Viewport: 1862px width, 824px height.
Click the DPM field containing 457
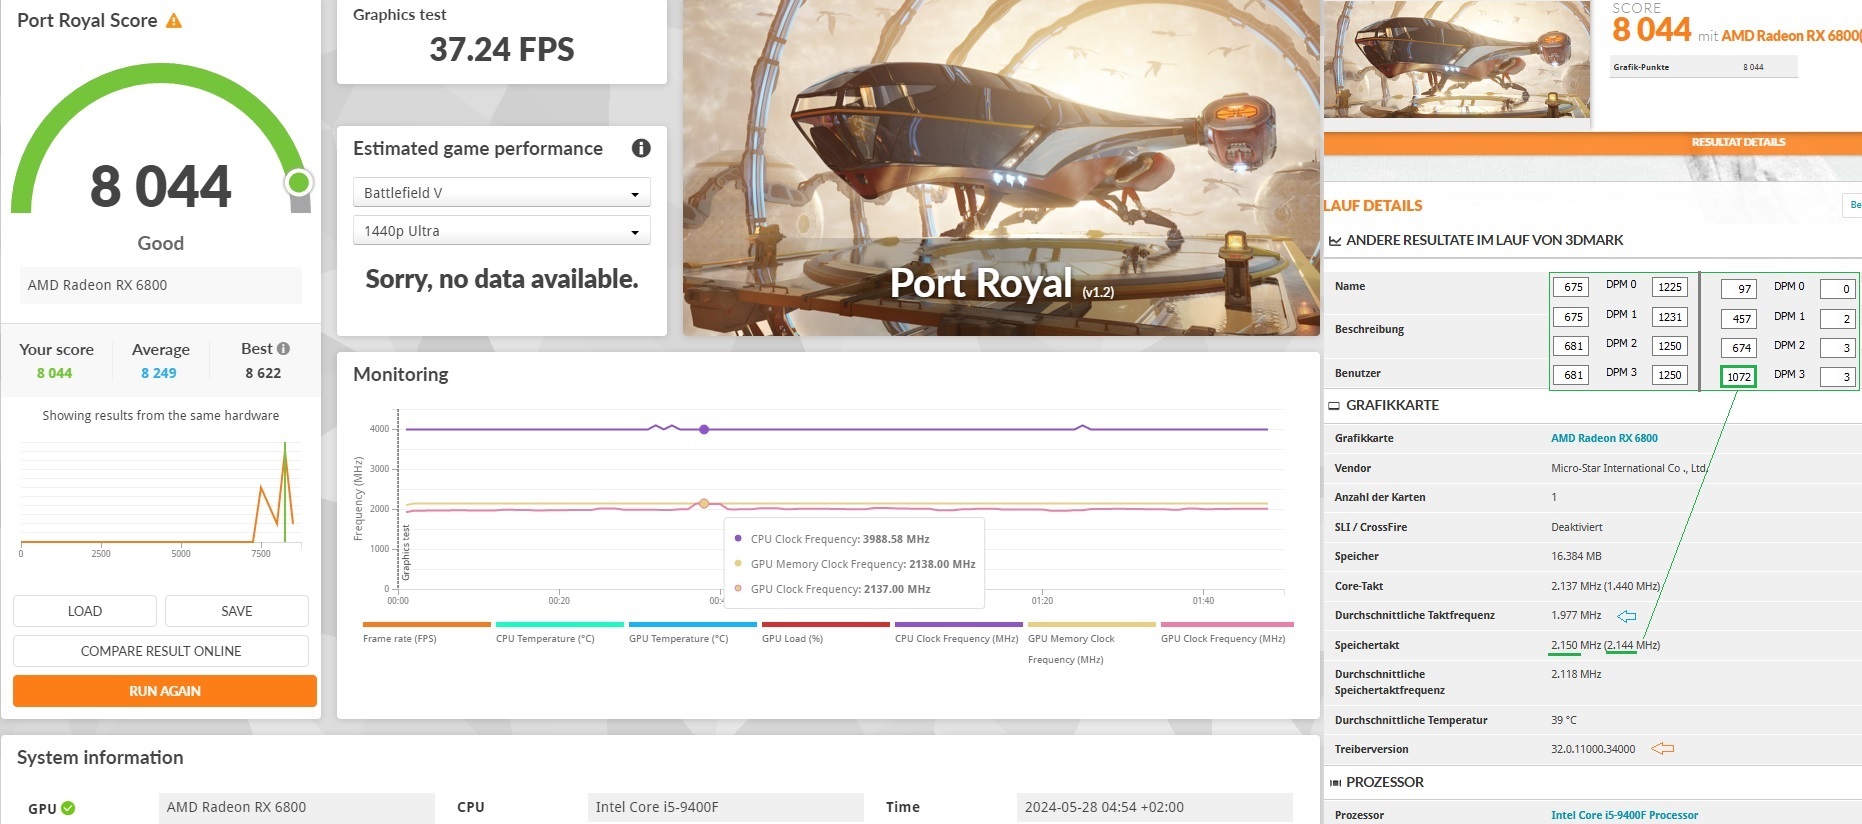coord(1739,319)
